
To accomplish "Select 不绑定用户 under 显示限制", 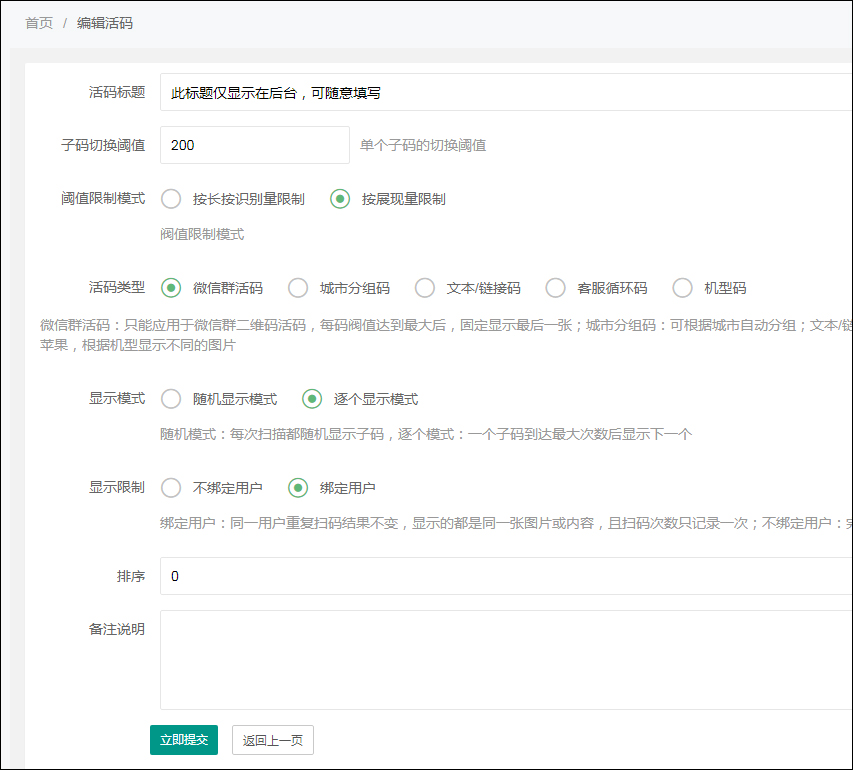I will coord(171,487).
